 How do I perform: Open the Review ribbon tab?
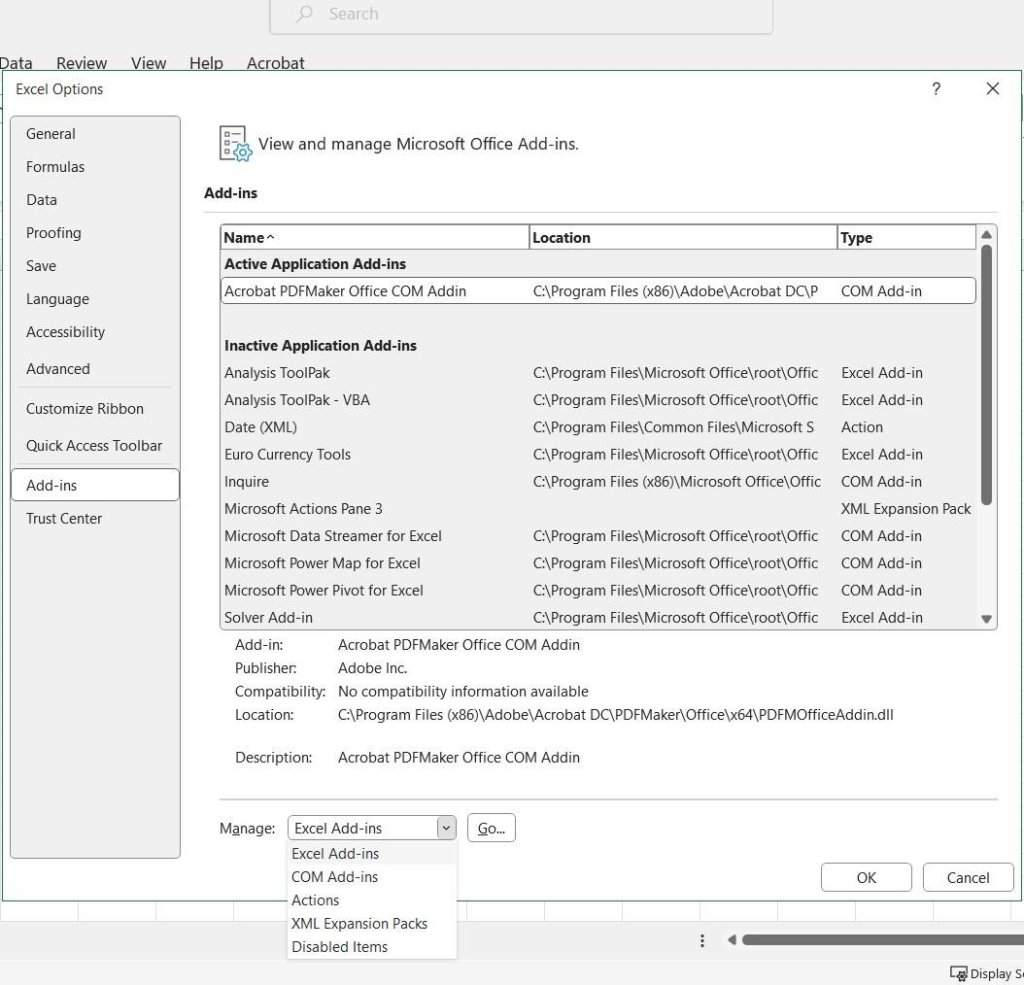tap(81, 63)
